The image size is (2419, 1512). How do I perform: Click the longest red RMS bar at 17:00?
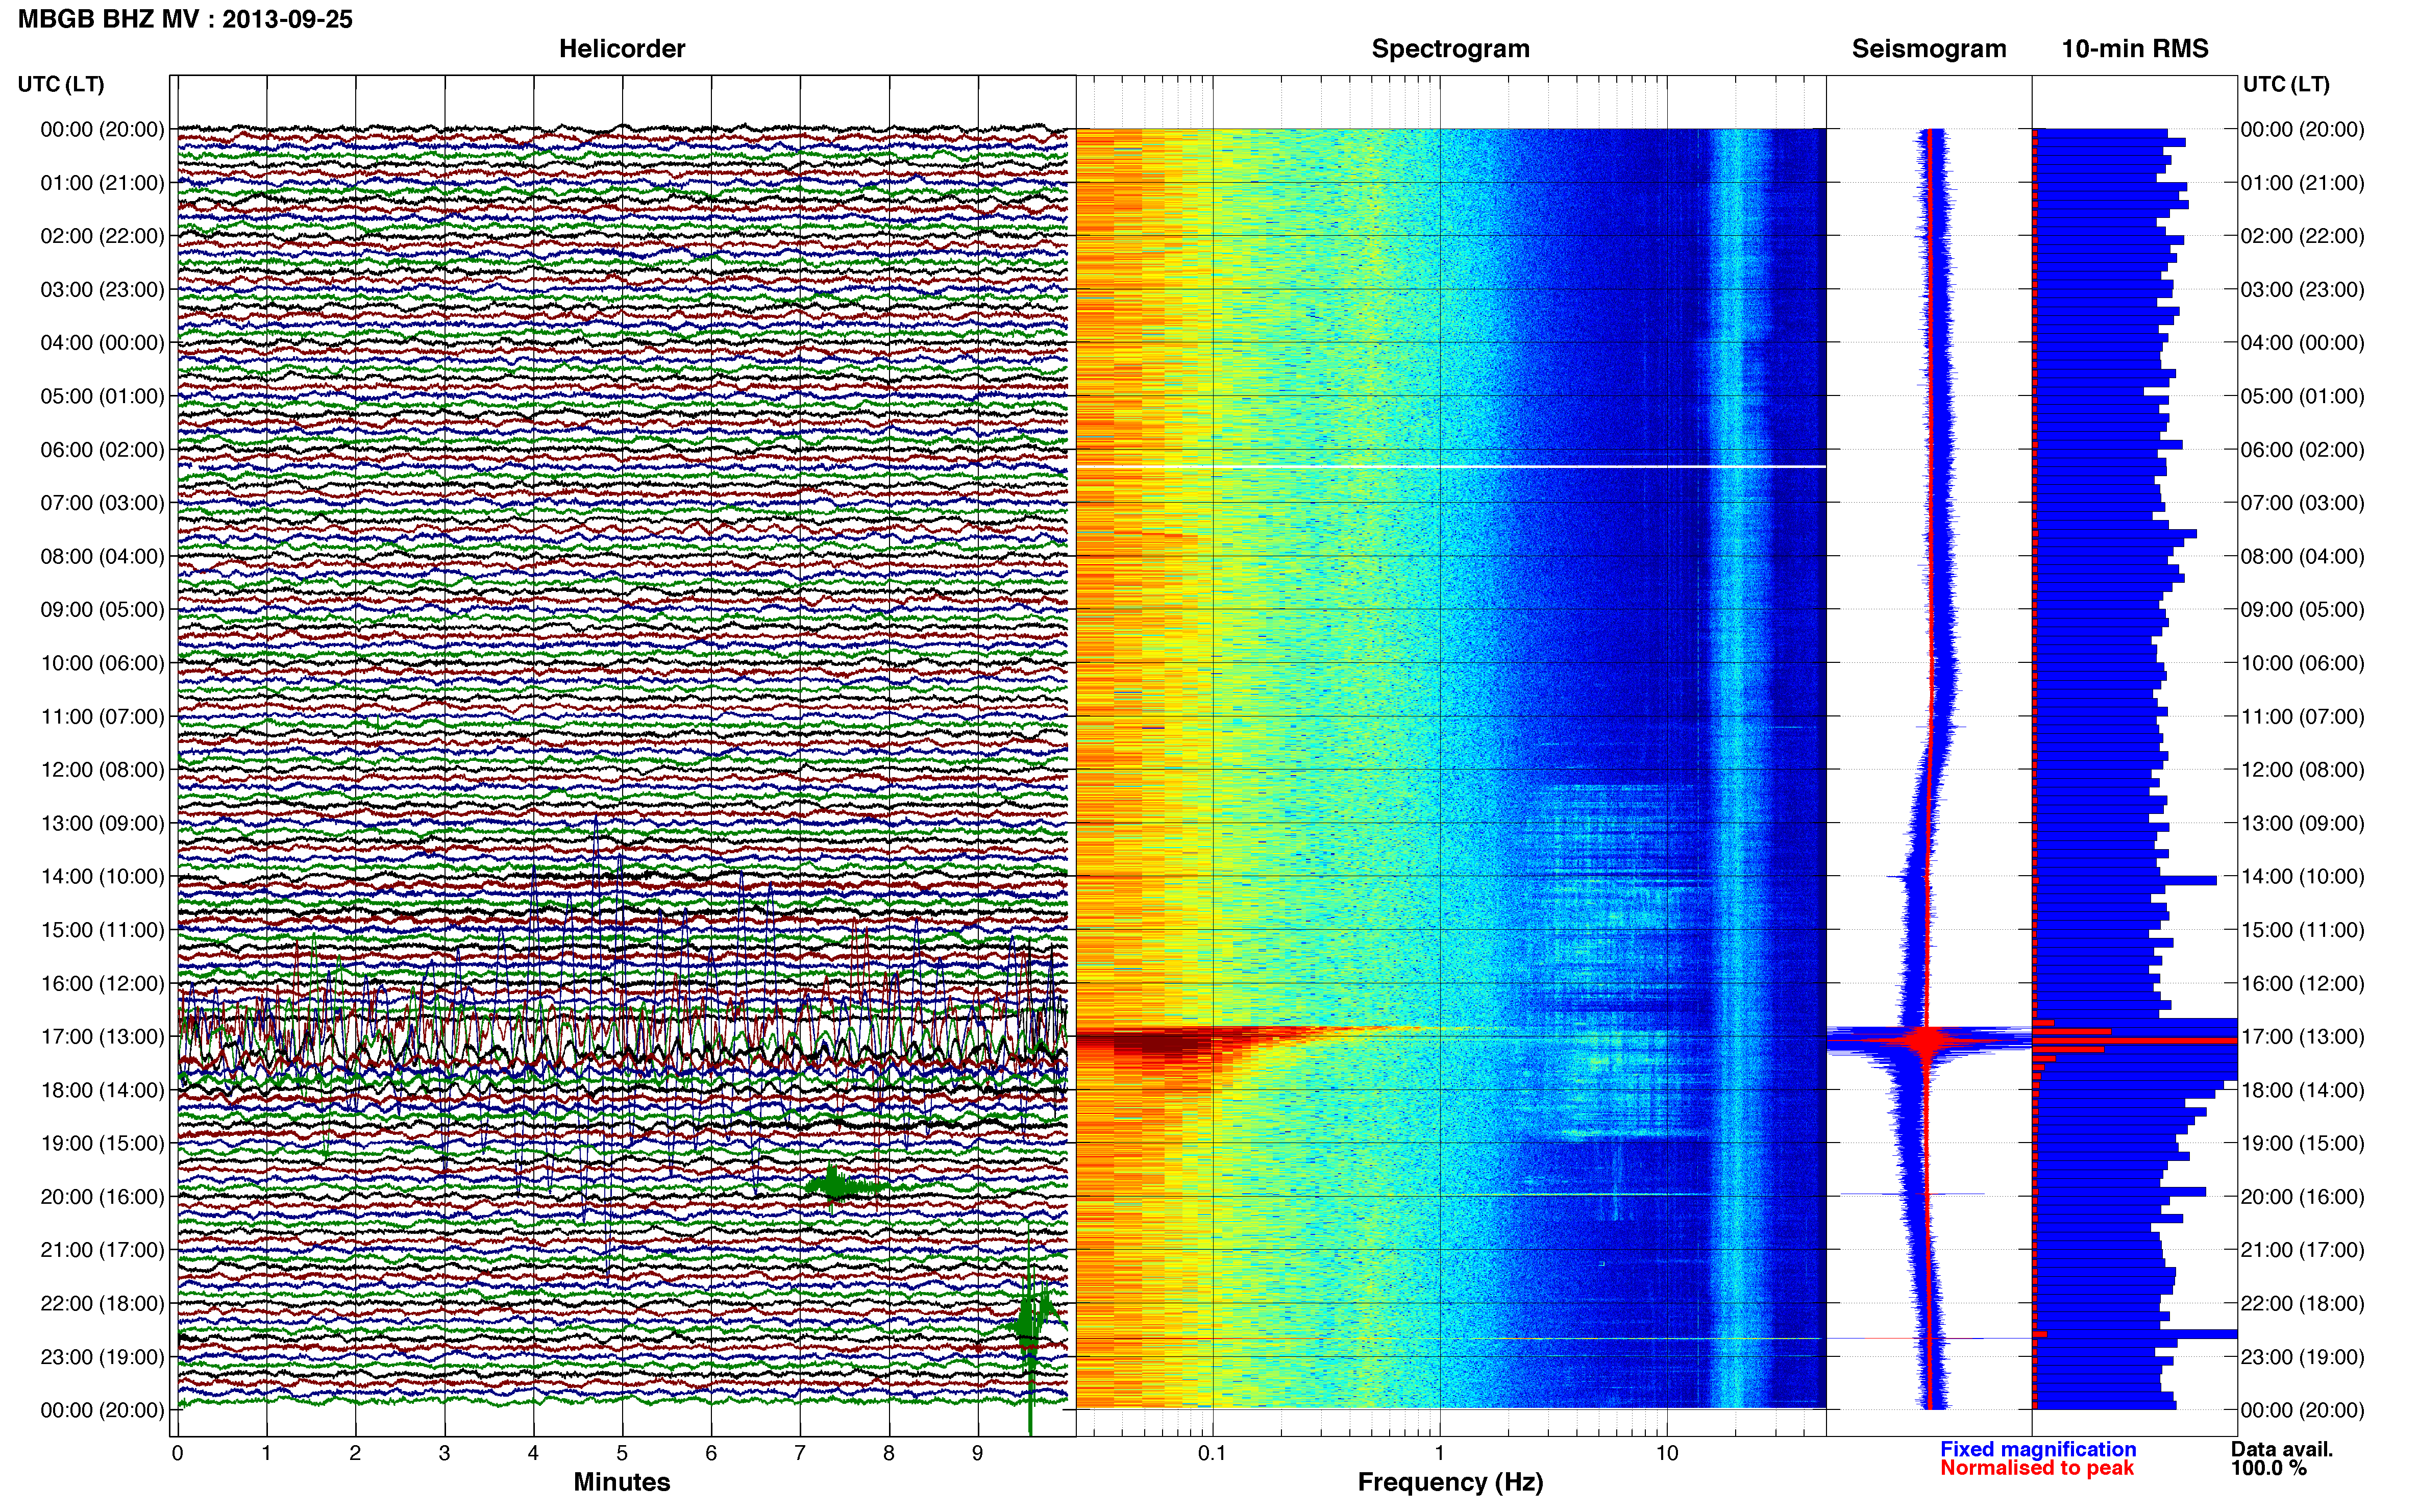2135,1041
